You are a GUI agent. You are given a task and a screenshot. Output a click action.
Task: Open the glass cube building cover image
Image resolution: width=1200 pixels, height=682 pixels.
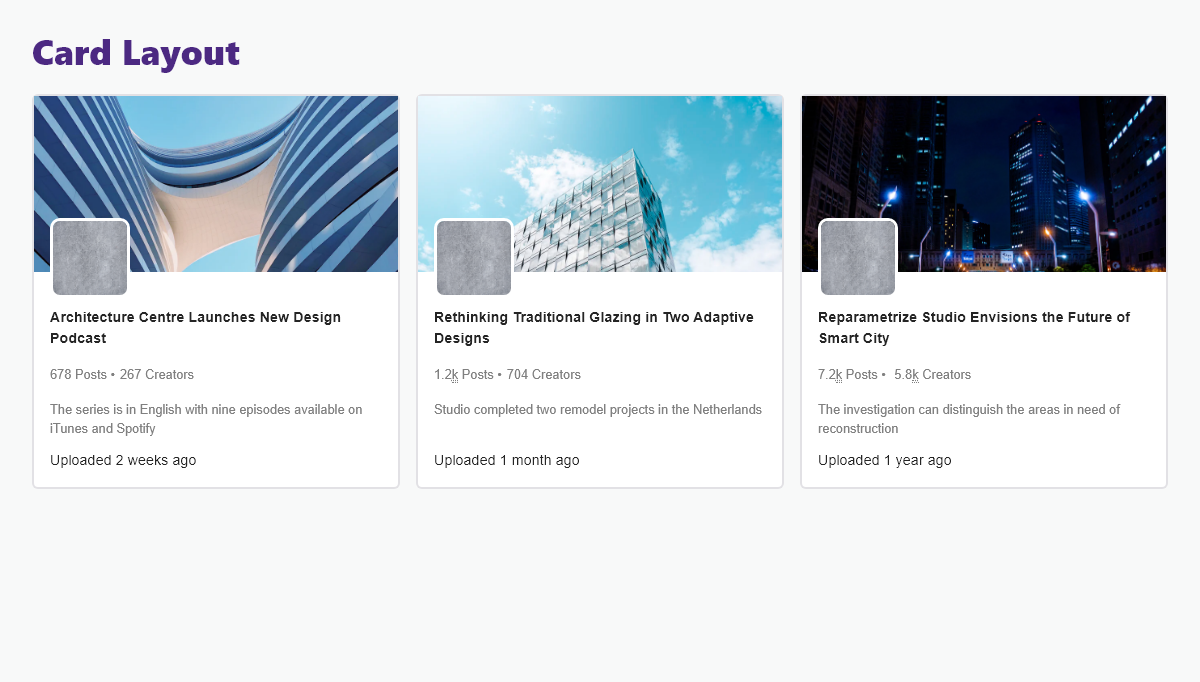point(600,184)
